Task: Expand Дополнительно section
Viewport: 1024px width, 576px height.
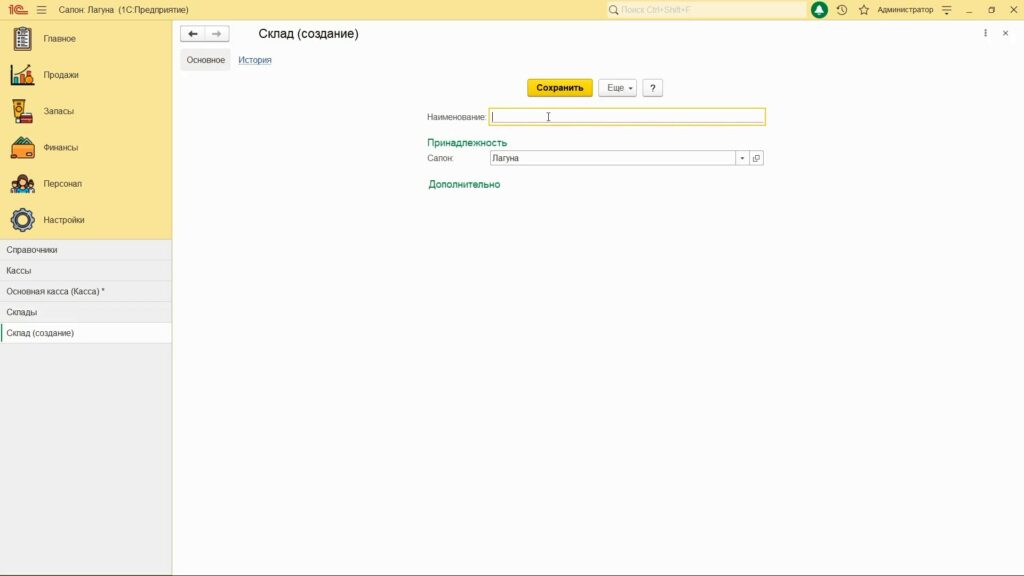Action: pyautogui.click(x=464, y=185)
